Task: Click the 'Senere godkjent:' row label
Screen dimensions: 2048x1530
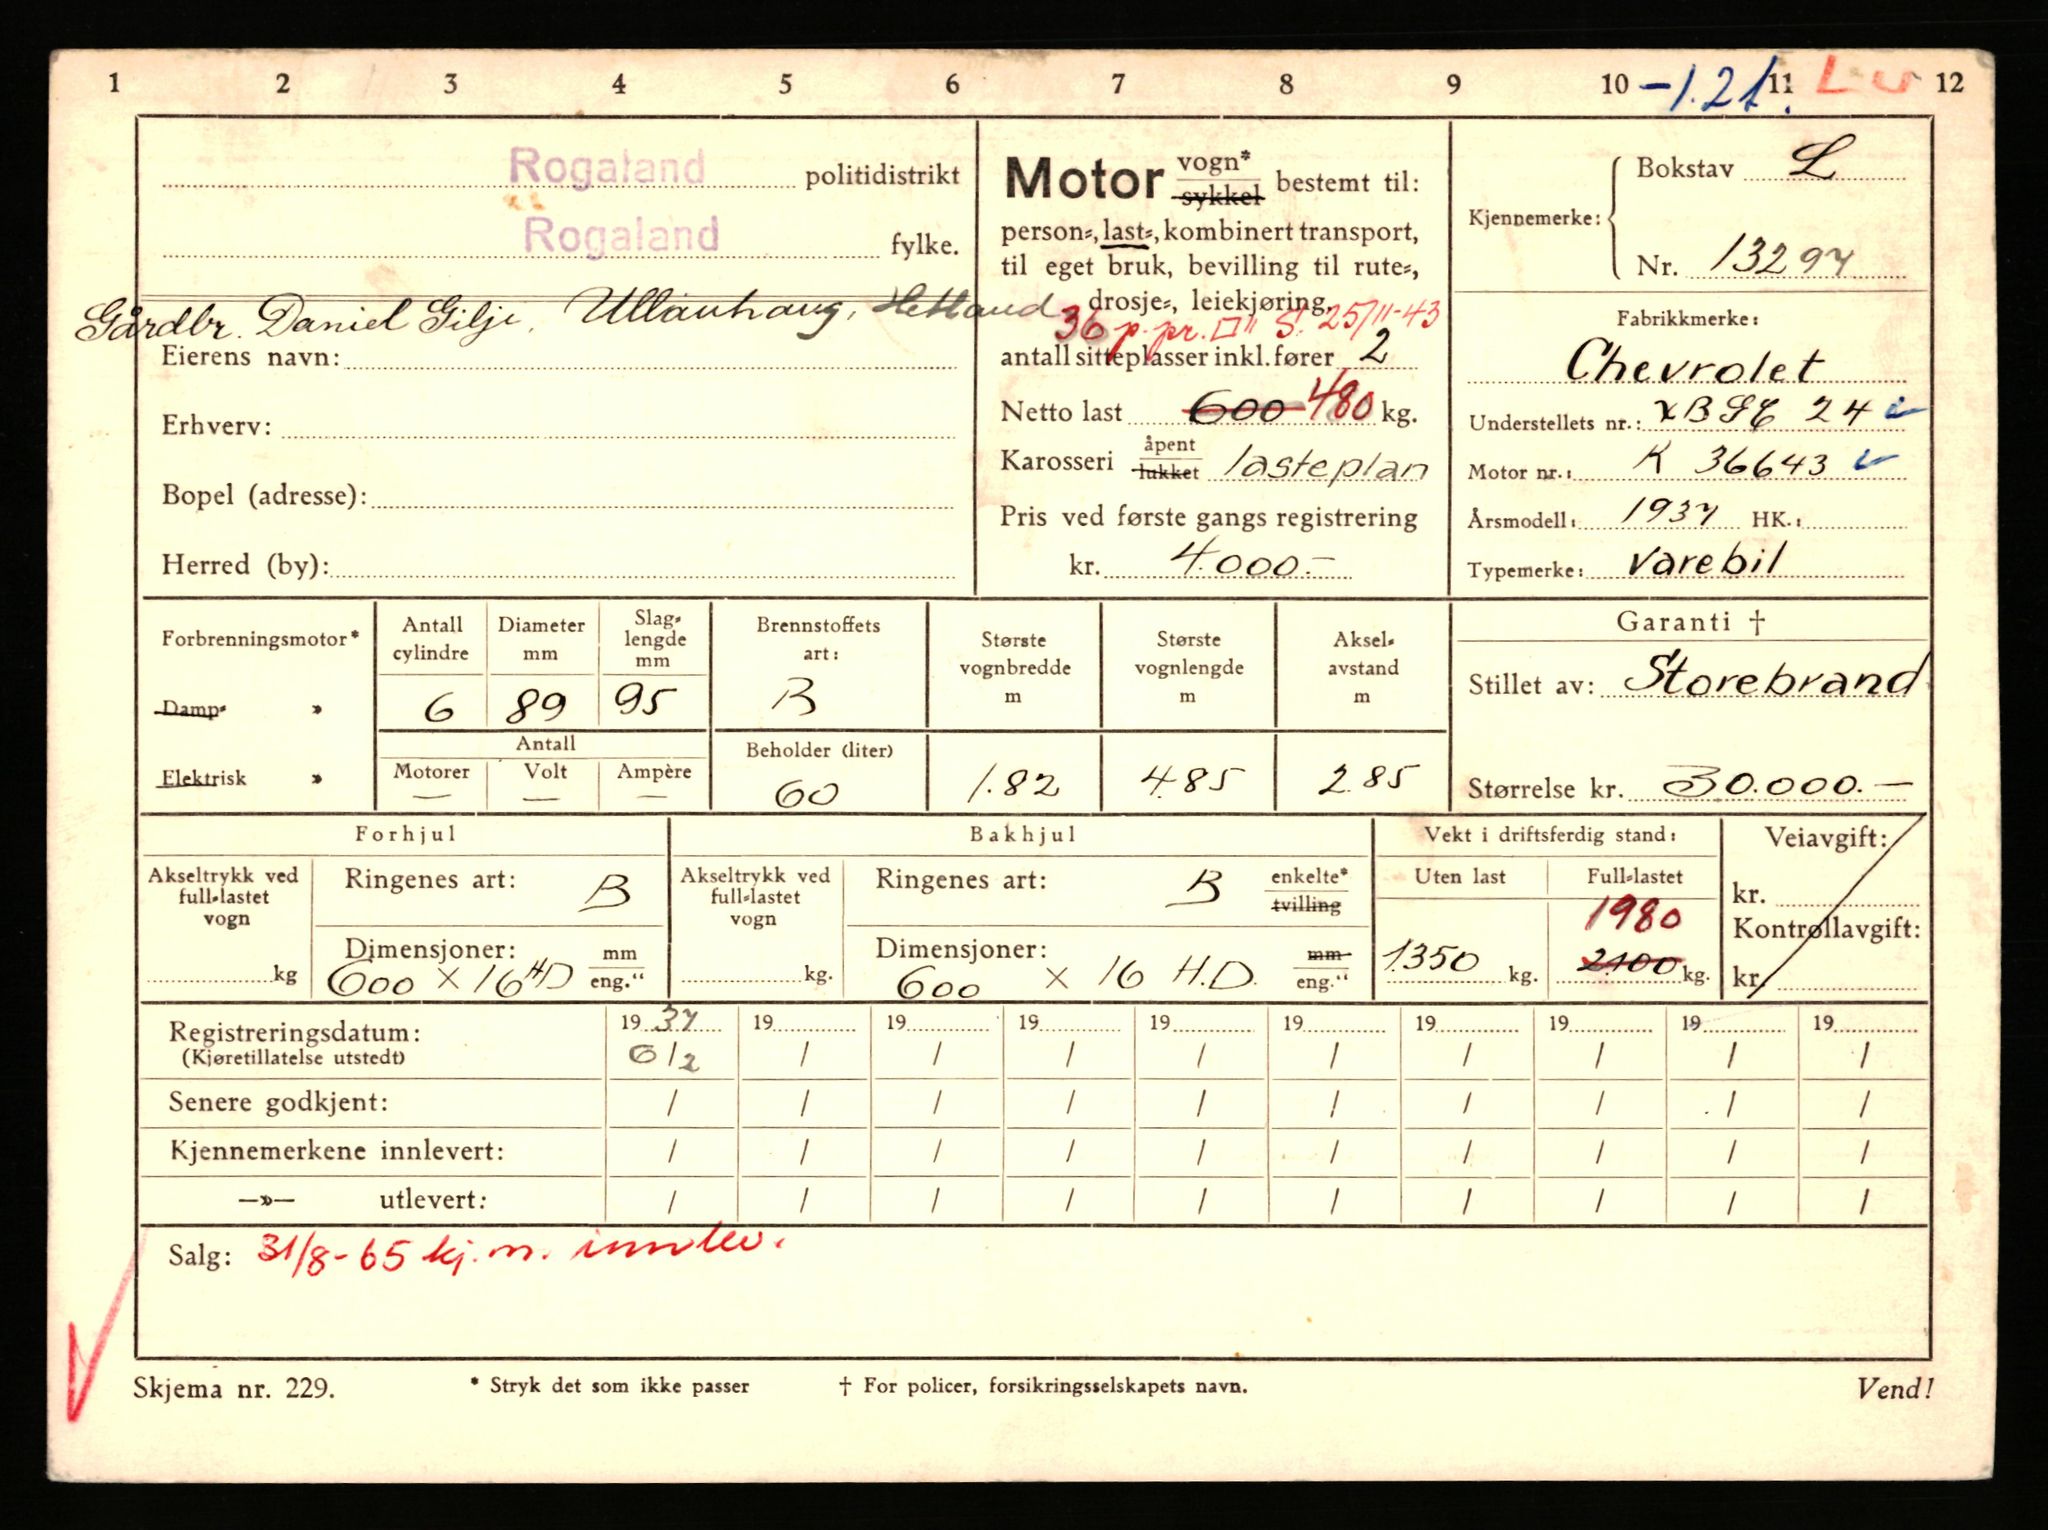Action: 278,1102
